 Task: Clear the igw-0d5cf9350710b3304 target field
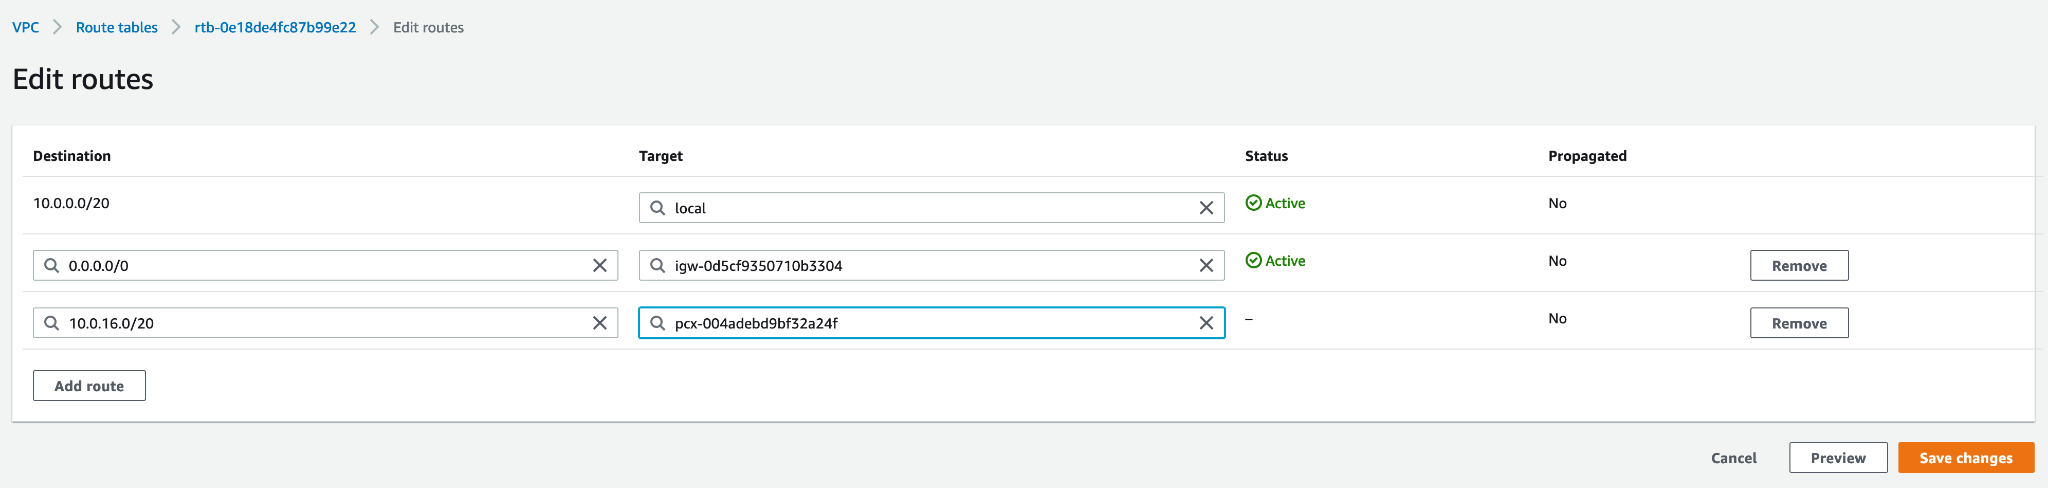coord(1206,266)
